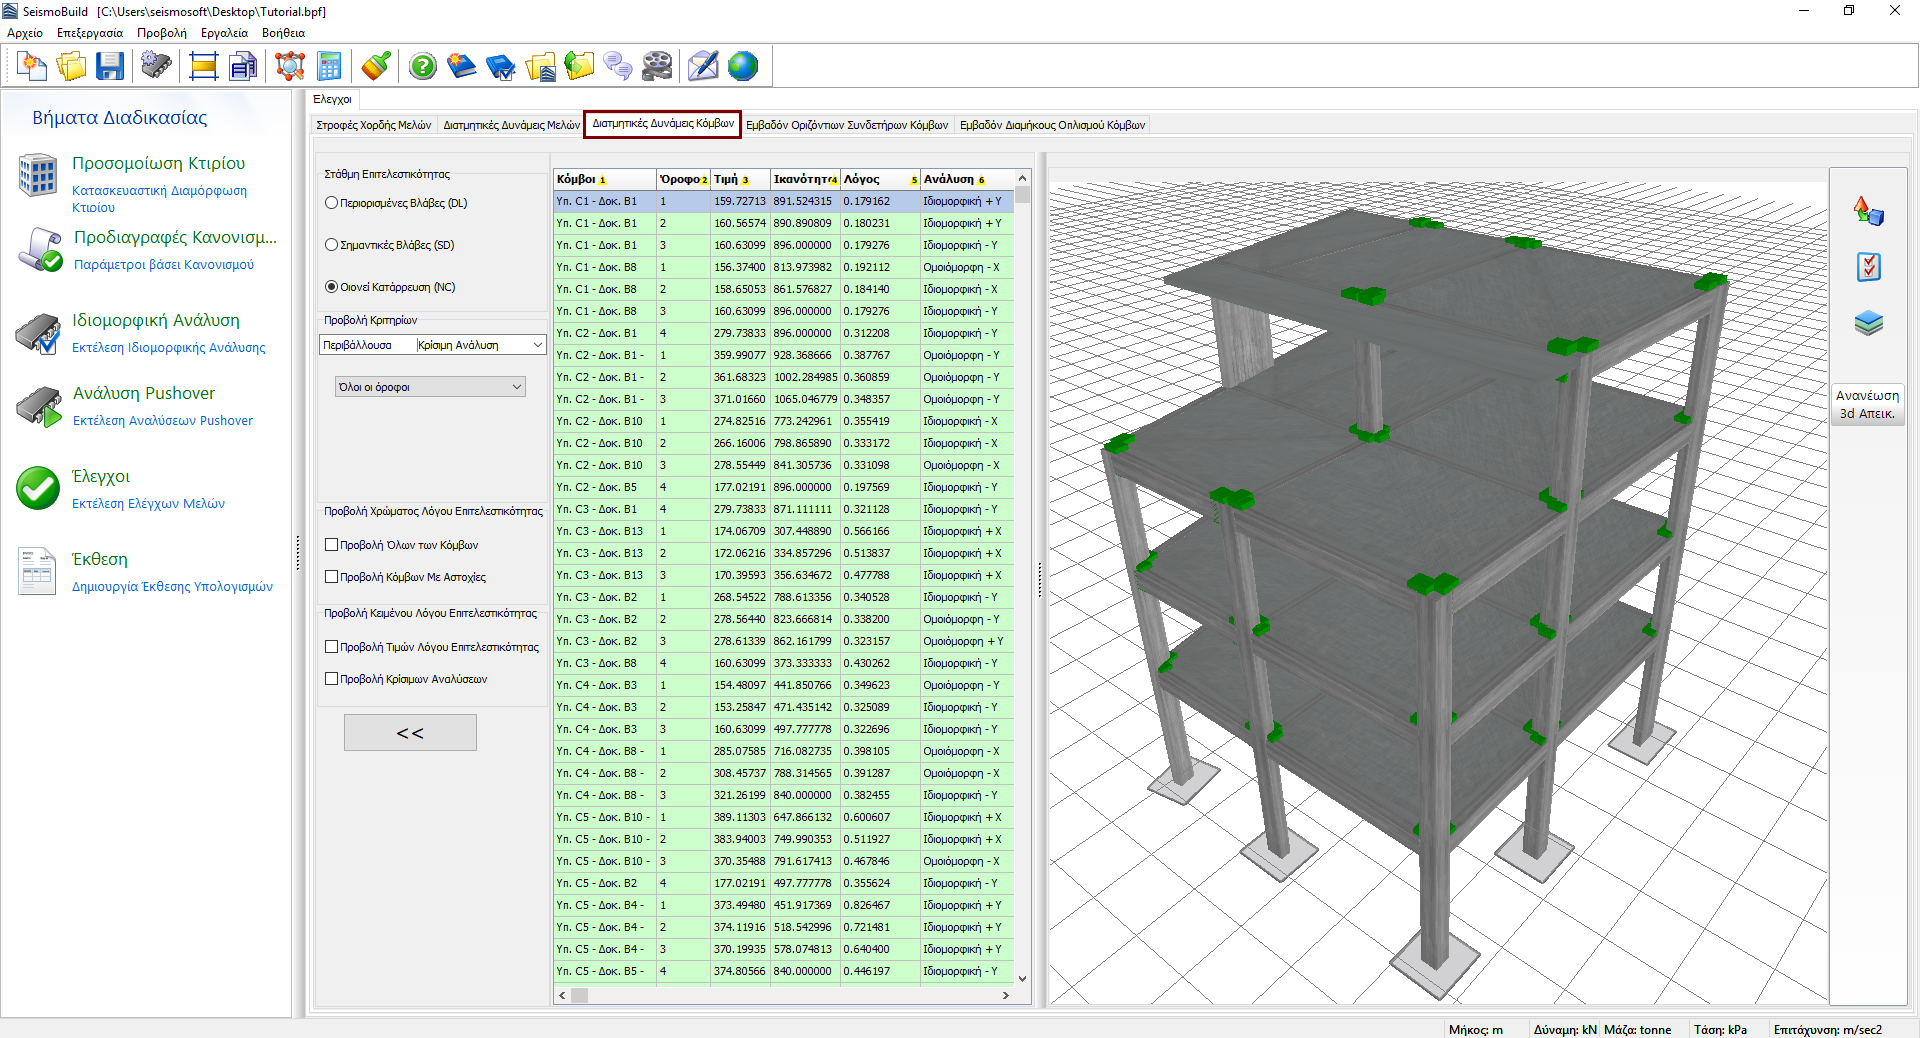Switch to Διατμητικές Δυνάμεις Μελών tab

(x=511, y=125)
